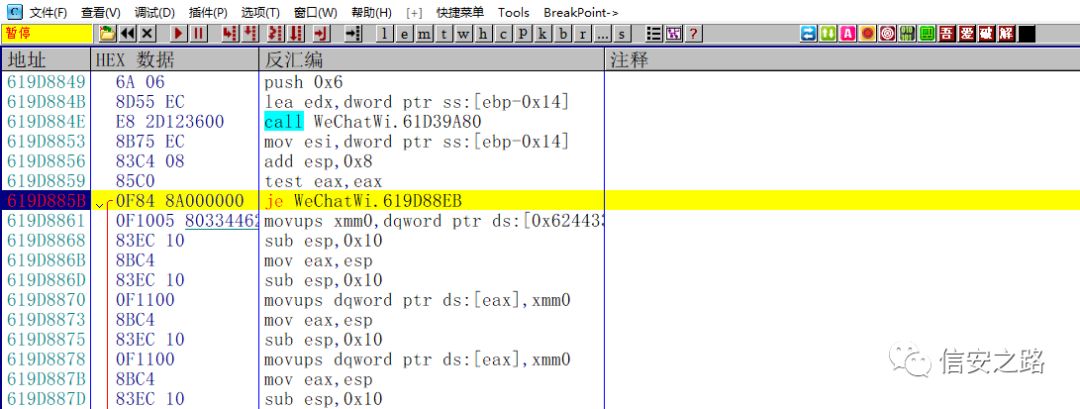Open Breakpoints window with 'b' button
The height and width of the screenshot is (409, 1080).
[x=563, y=33]
